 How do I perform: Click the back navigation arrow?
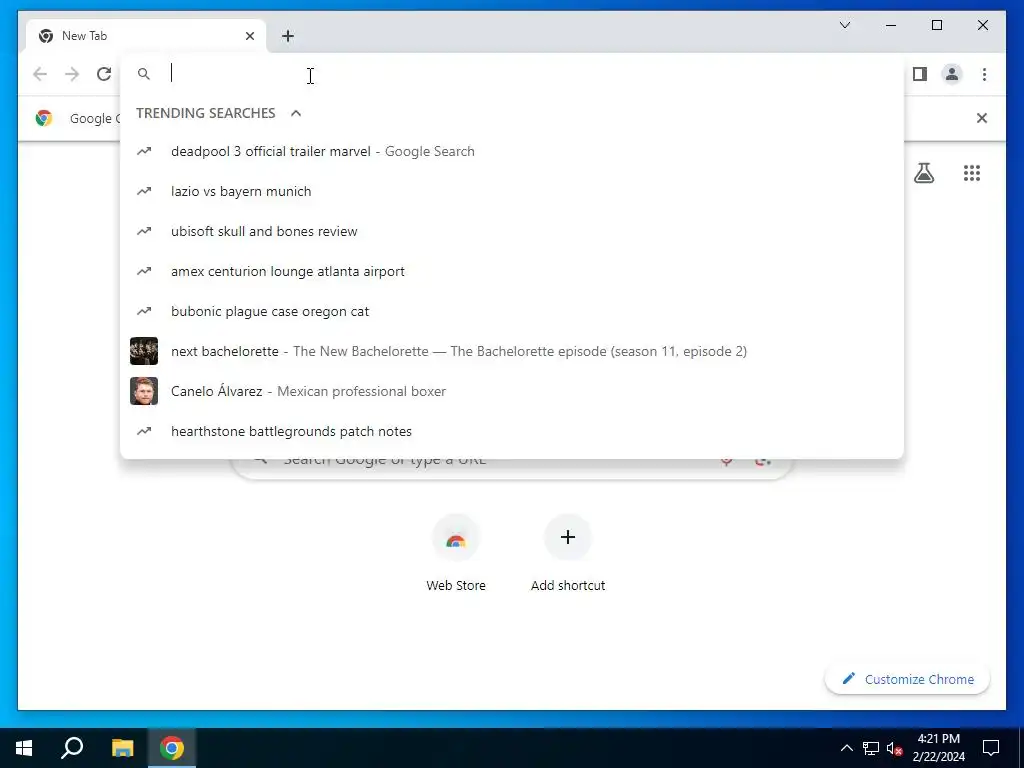tap(40, 74)
